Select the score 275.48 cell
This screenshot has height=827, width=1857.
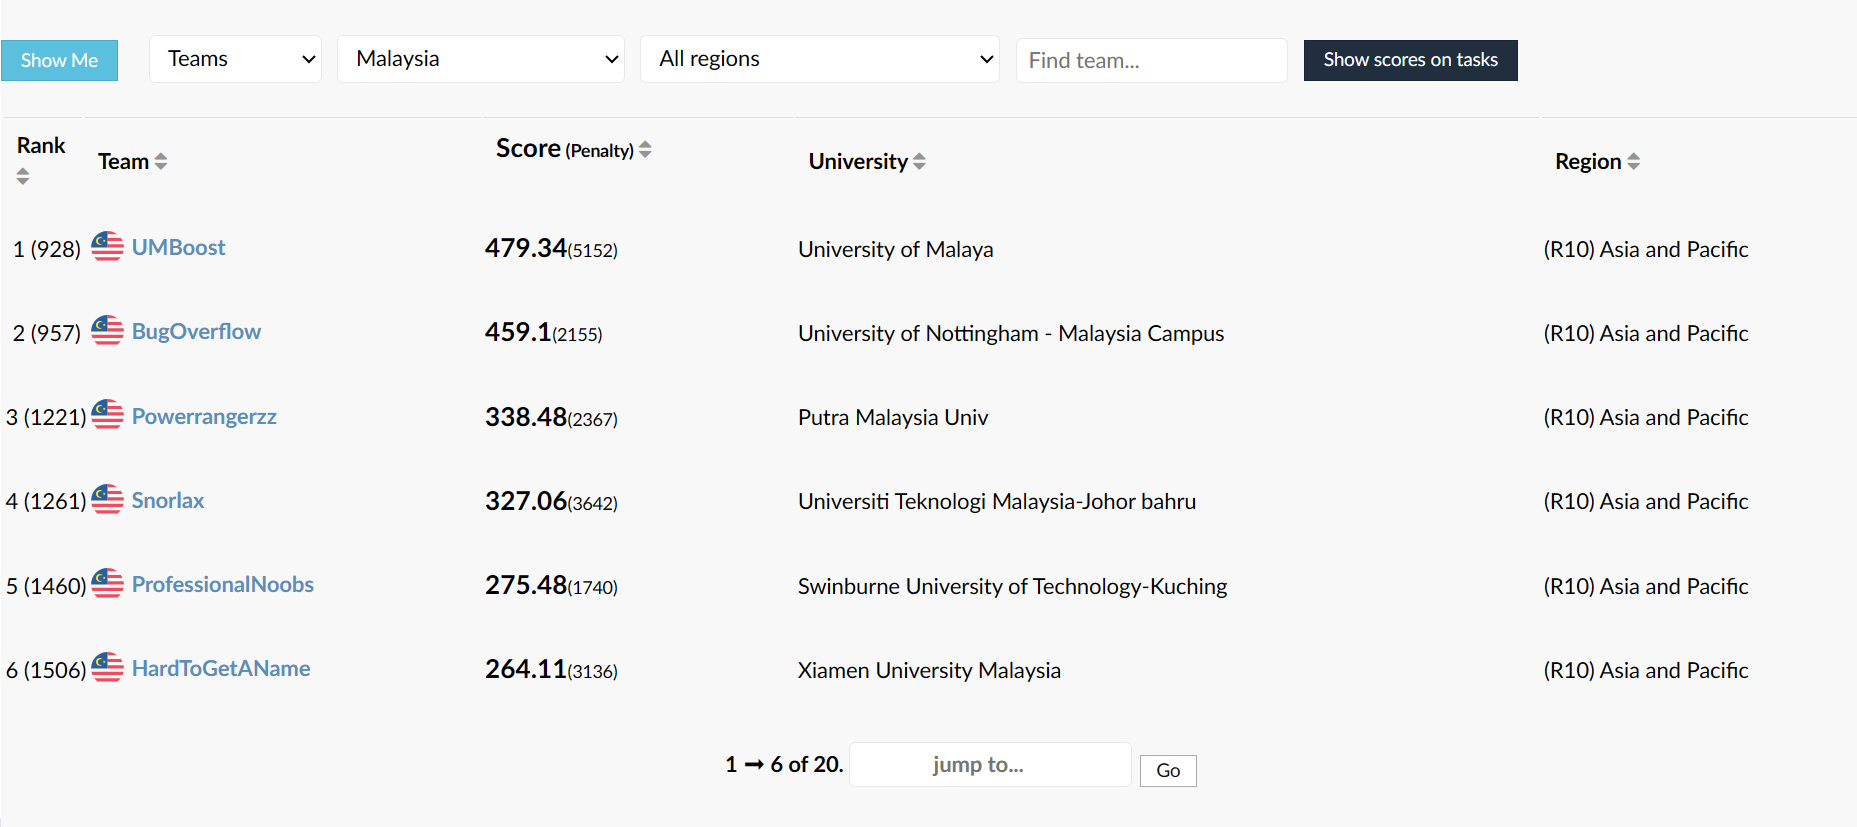[x=551, y=585]
